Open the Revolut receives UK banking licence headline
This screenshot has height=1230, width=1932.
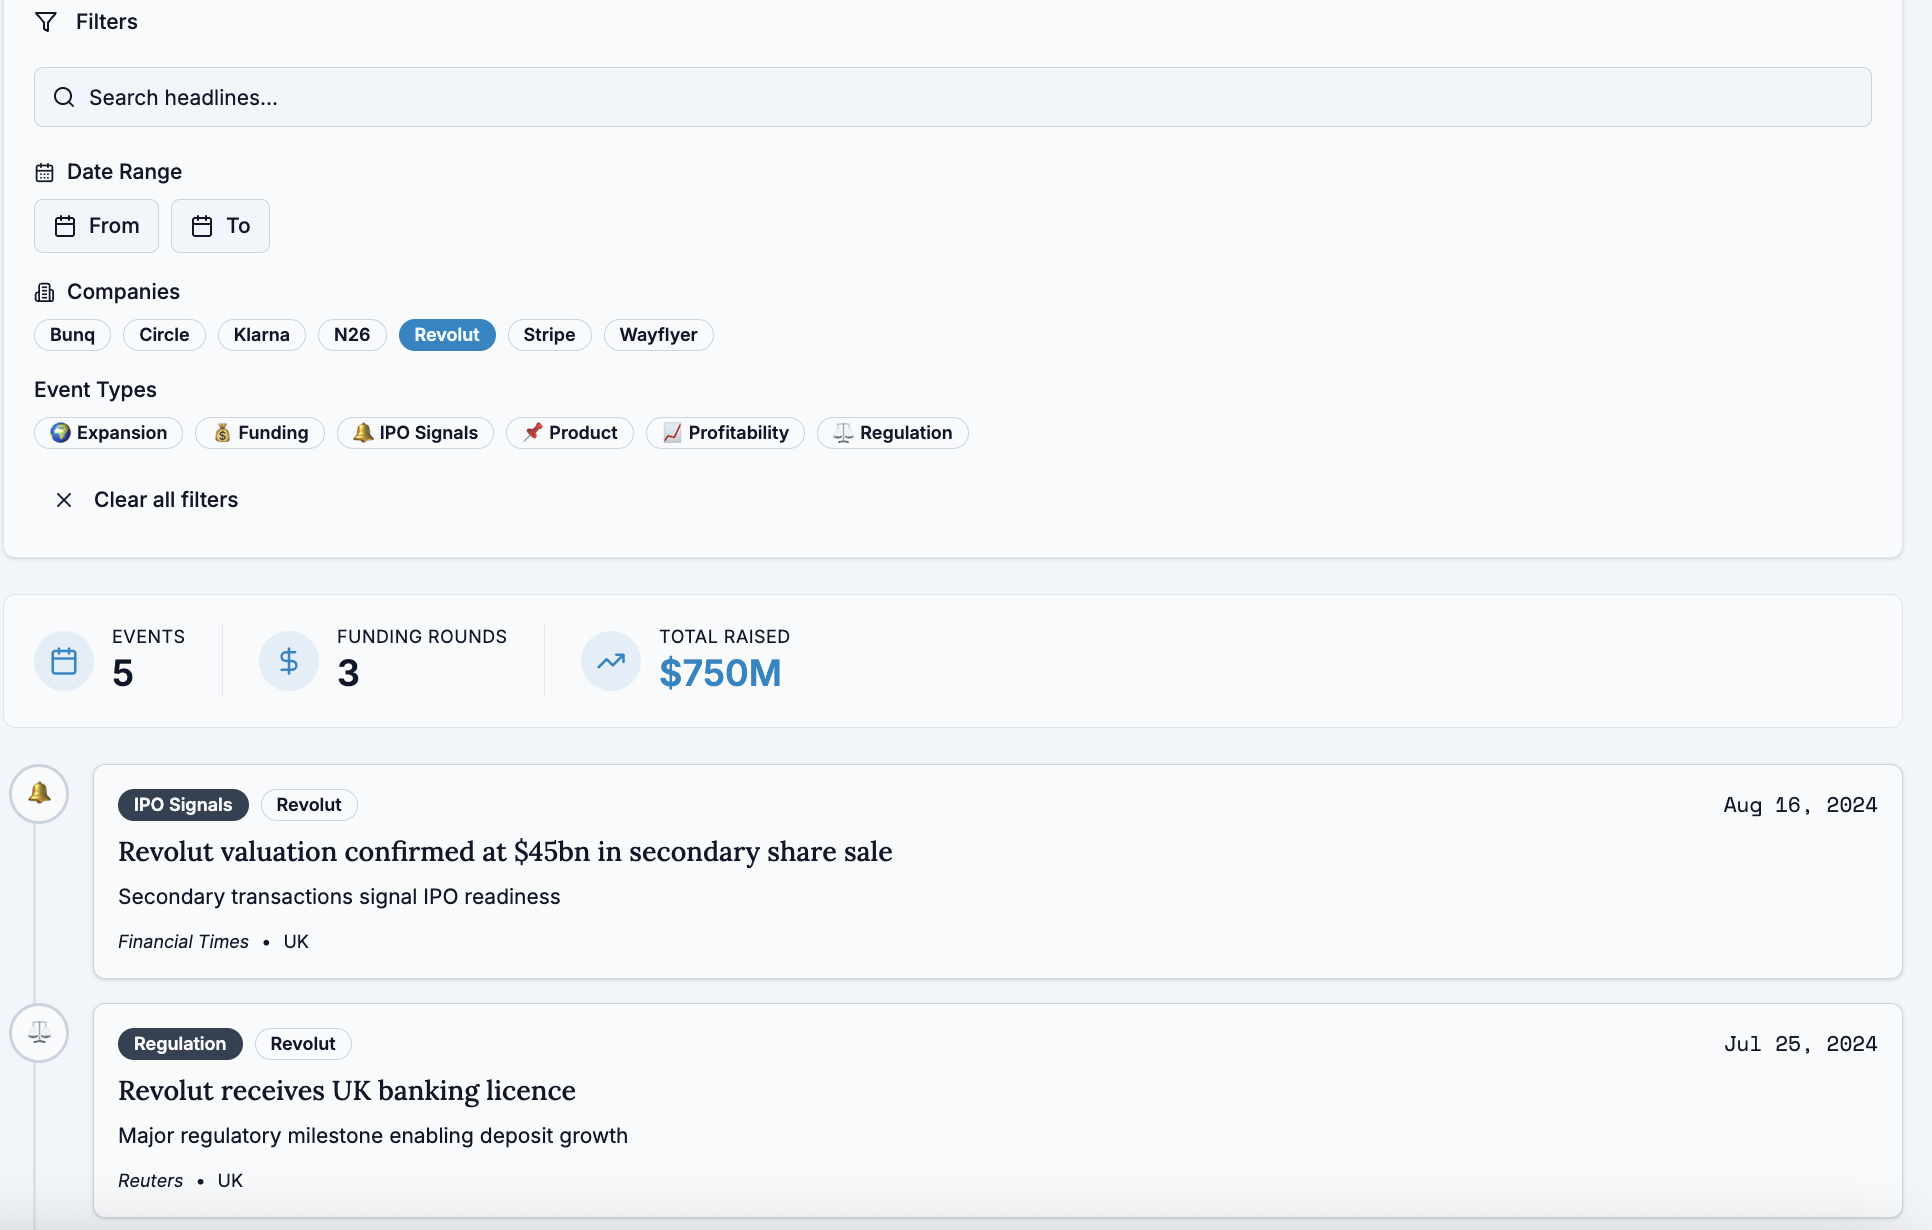tap(346, 1090)
